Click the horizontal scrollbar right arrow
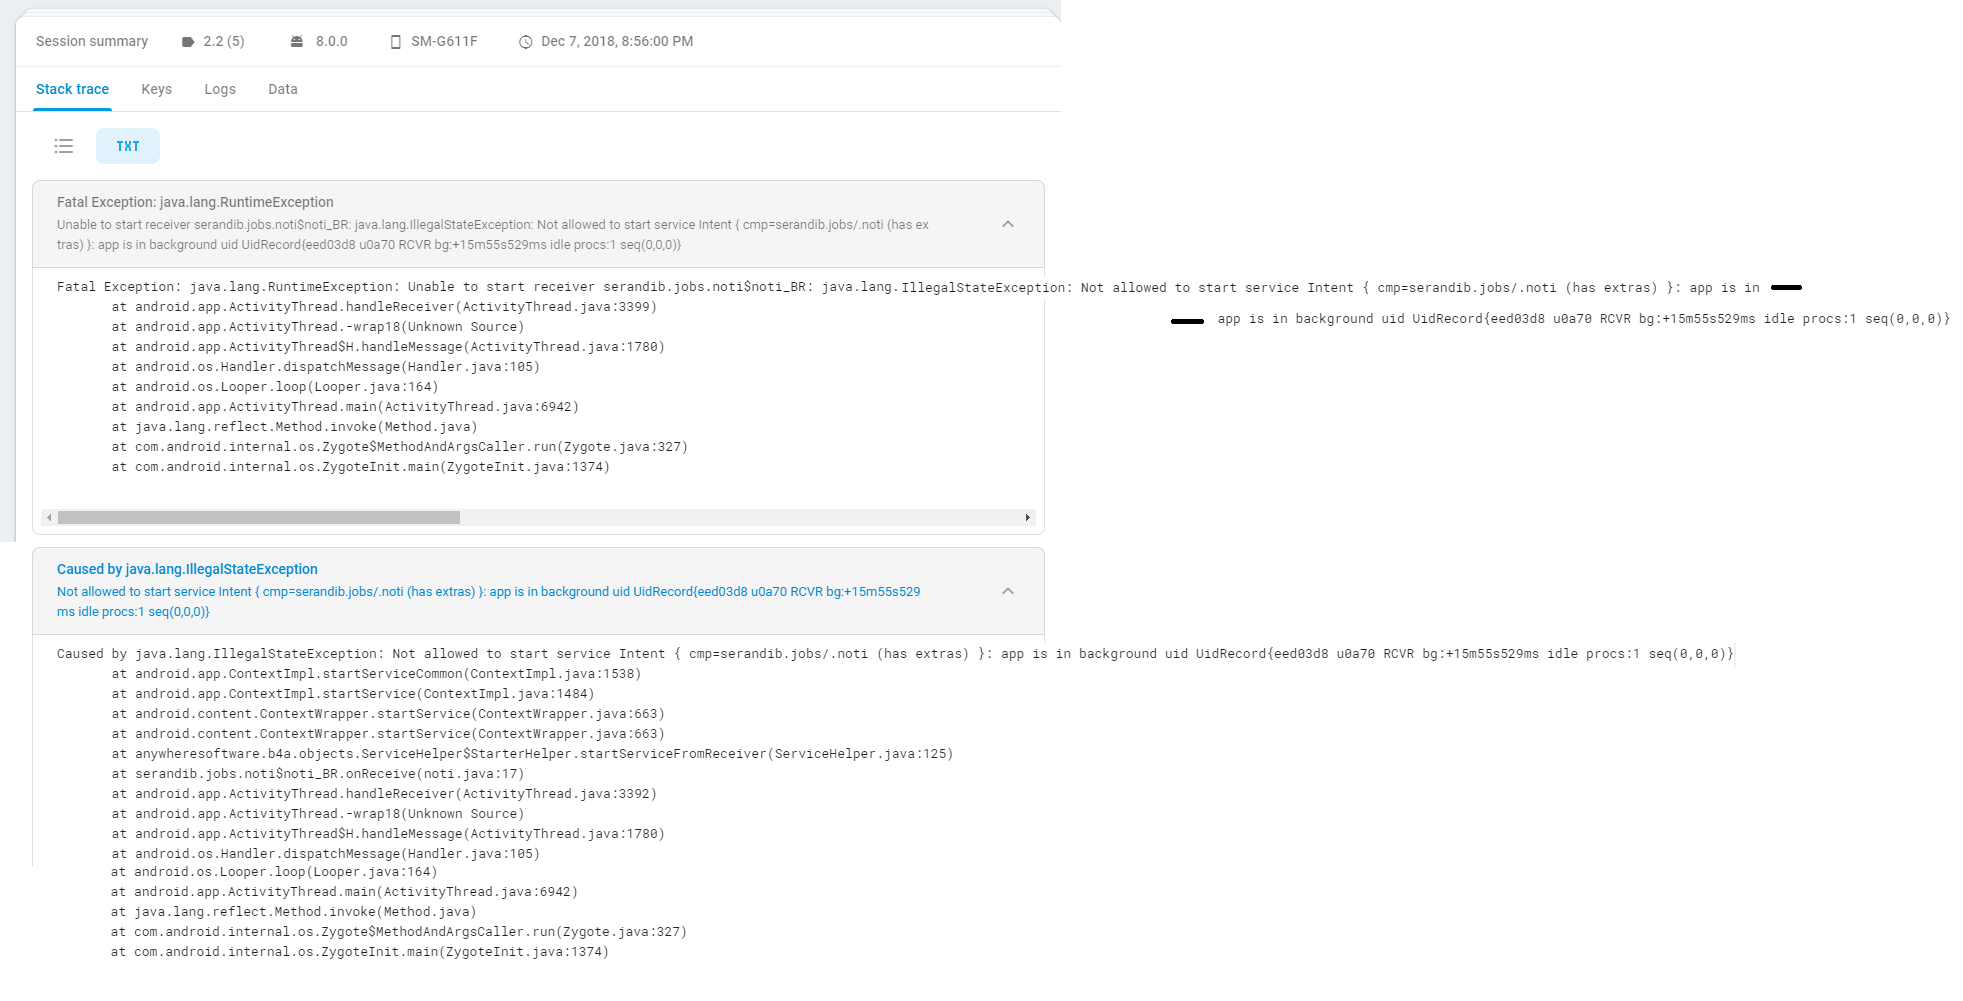This screenshot has height=1001, width=1963. (1028, 518)
